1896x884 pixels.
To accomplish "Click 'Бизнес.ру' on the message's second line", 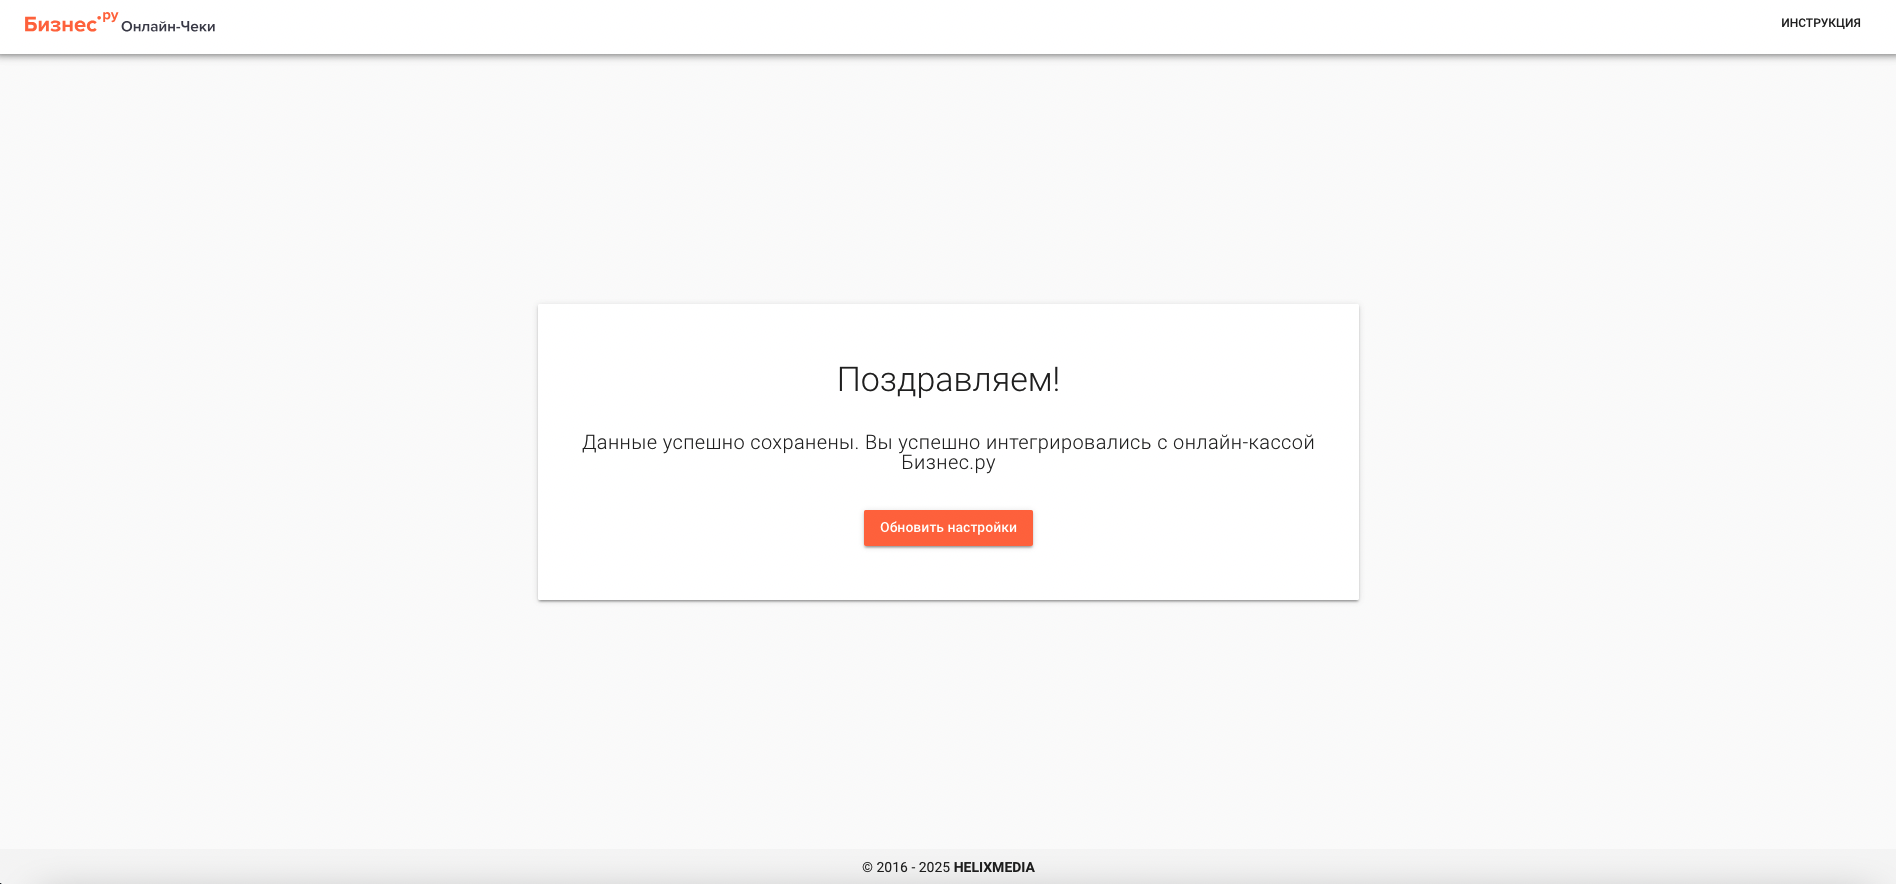I will pos(948,463).
